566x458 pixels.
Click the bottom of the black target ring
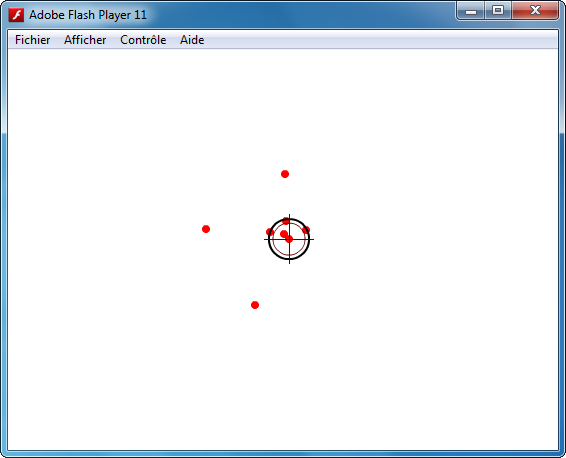click(x=289, y=258)
